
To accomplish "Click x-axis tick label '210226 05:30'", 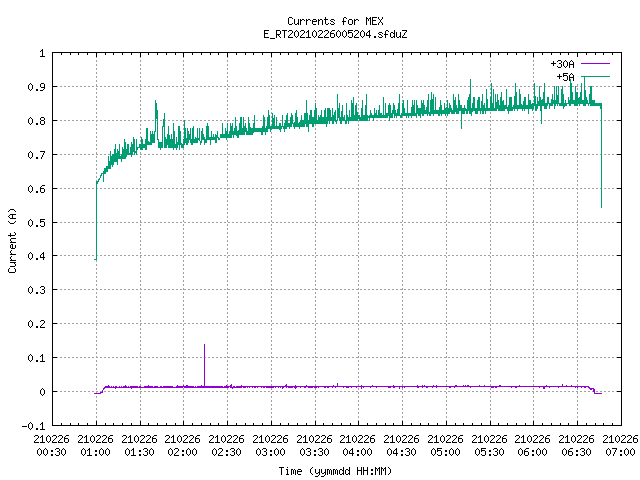I will pos(490,446).
